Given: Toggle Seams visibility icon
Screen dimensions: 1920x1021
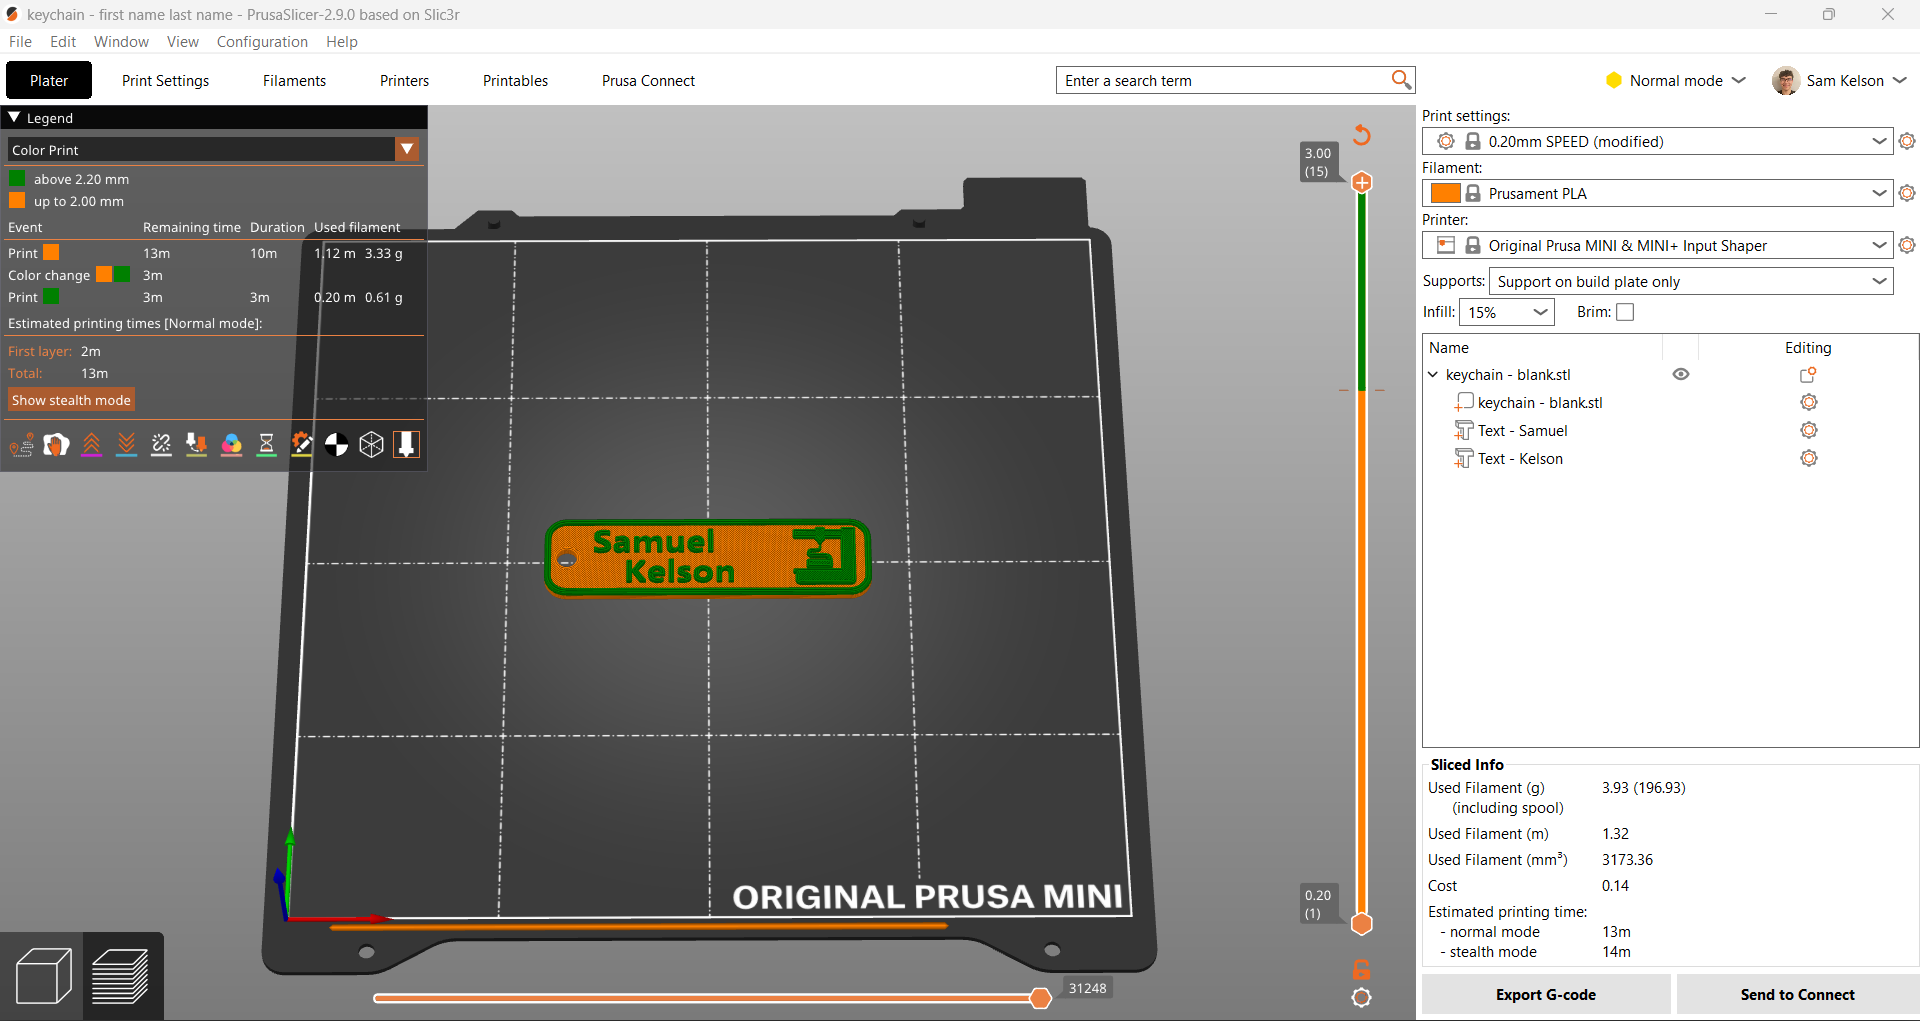Looking at the screenshot, I should pyautogui.click(x=161, y=445).
